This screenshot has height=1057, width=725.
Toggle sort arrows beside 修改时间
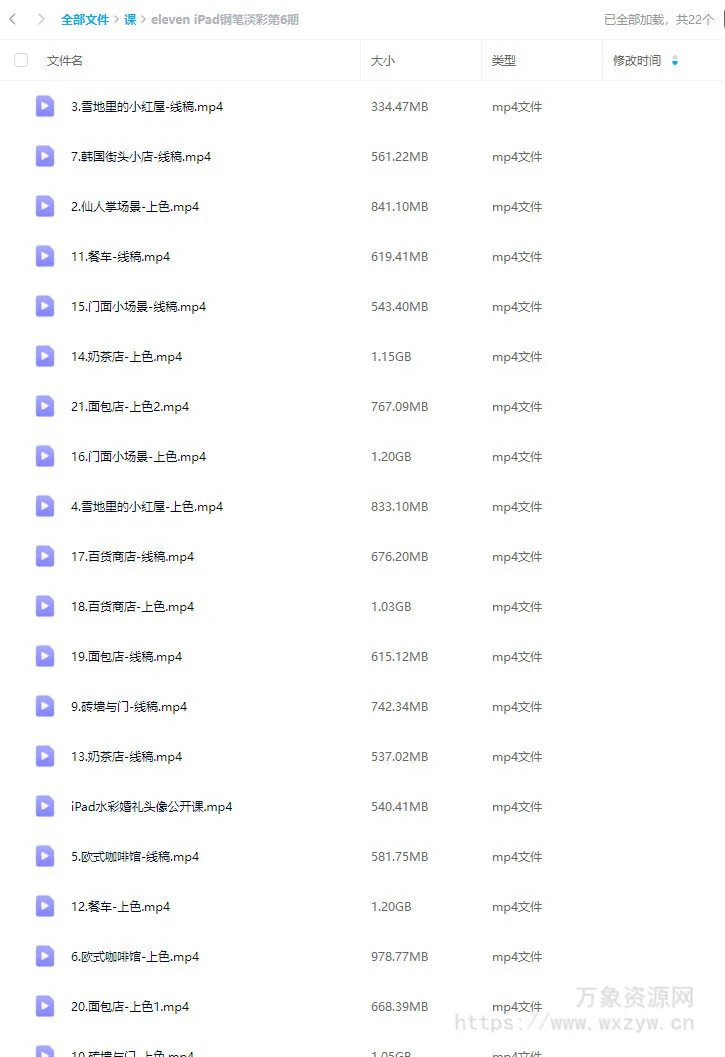(674, 61)
